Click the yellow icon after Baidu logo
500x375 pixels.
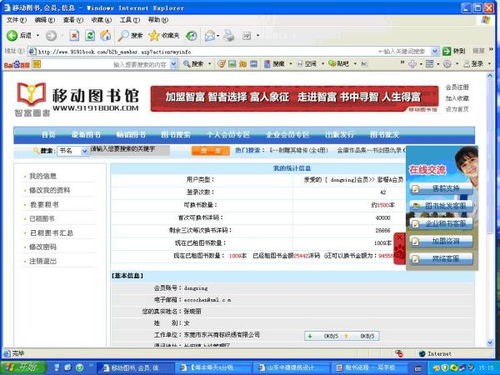point(37,64)
